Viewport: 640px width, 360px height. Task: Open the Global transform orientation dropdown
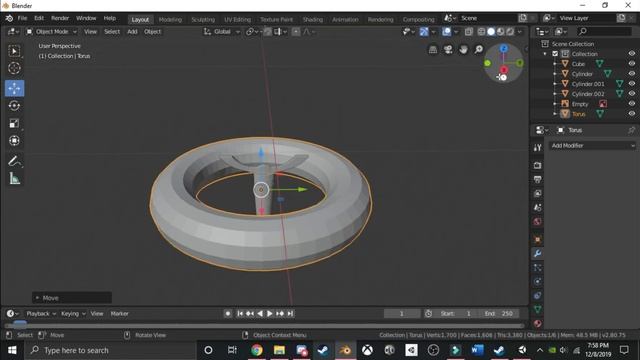click(x=222, y=31)
